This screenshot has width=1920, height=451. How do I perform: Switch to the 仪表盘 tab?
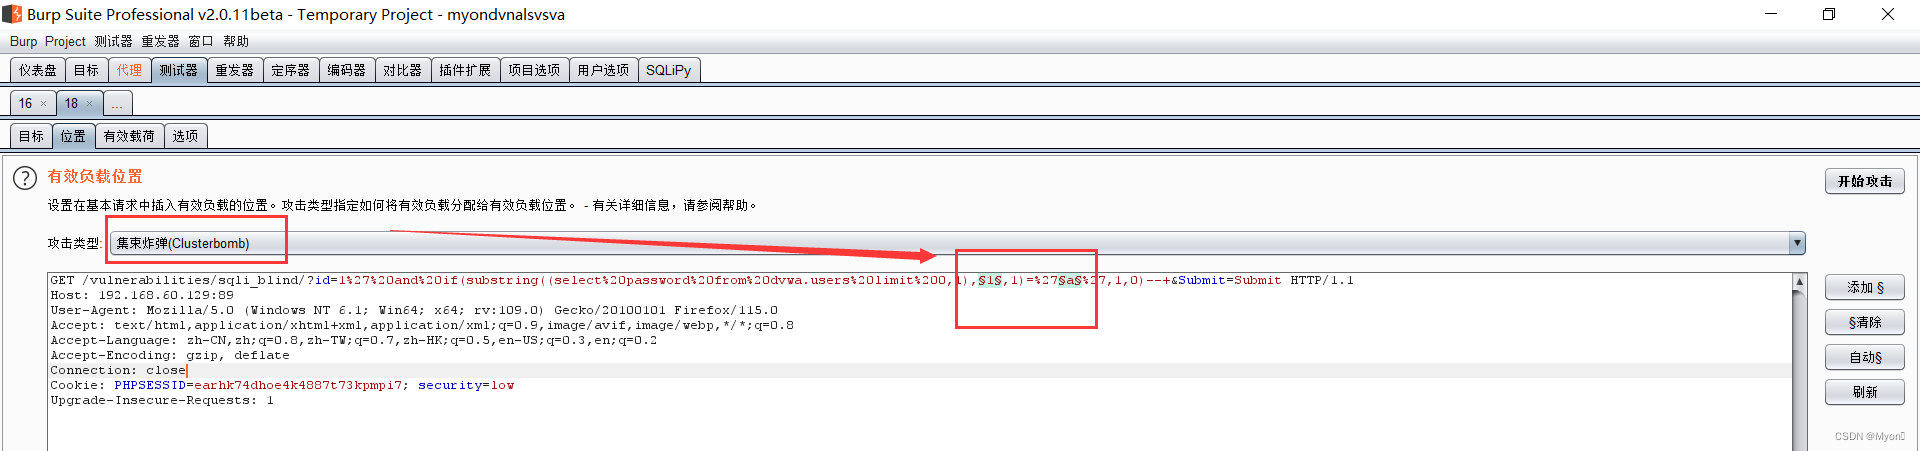click(x=38, y=70)
